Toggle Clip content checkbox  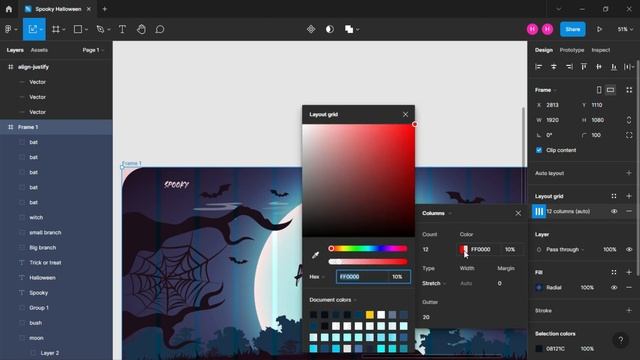[539, 150]
